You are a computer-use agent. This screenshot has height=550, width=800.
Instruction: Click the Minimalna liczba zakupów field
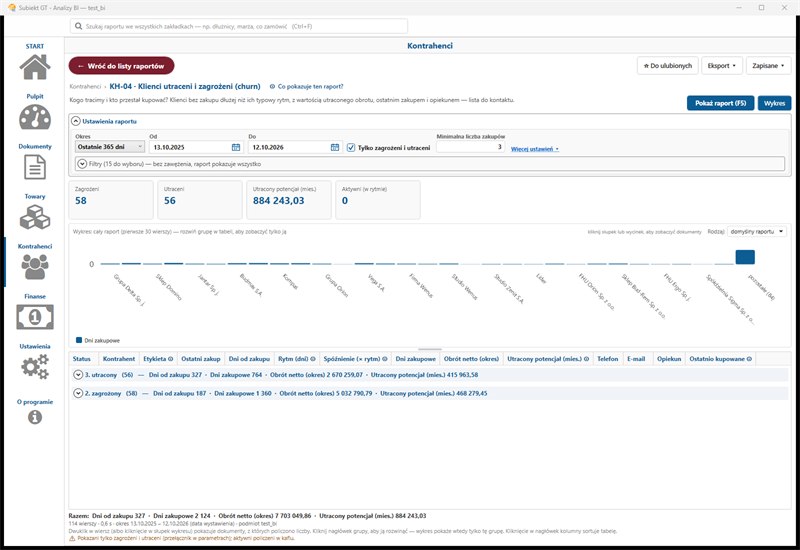(x=470, y=147)
